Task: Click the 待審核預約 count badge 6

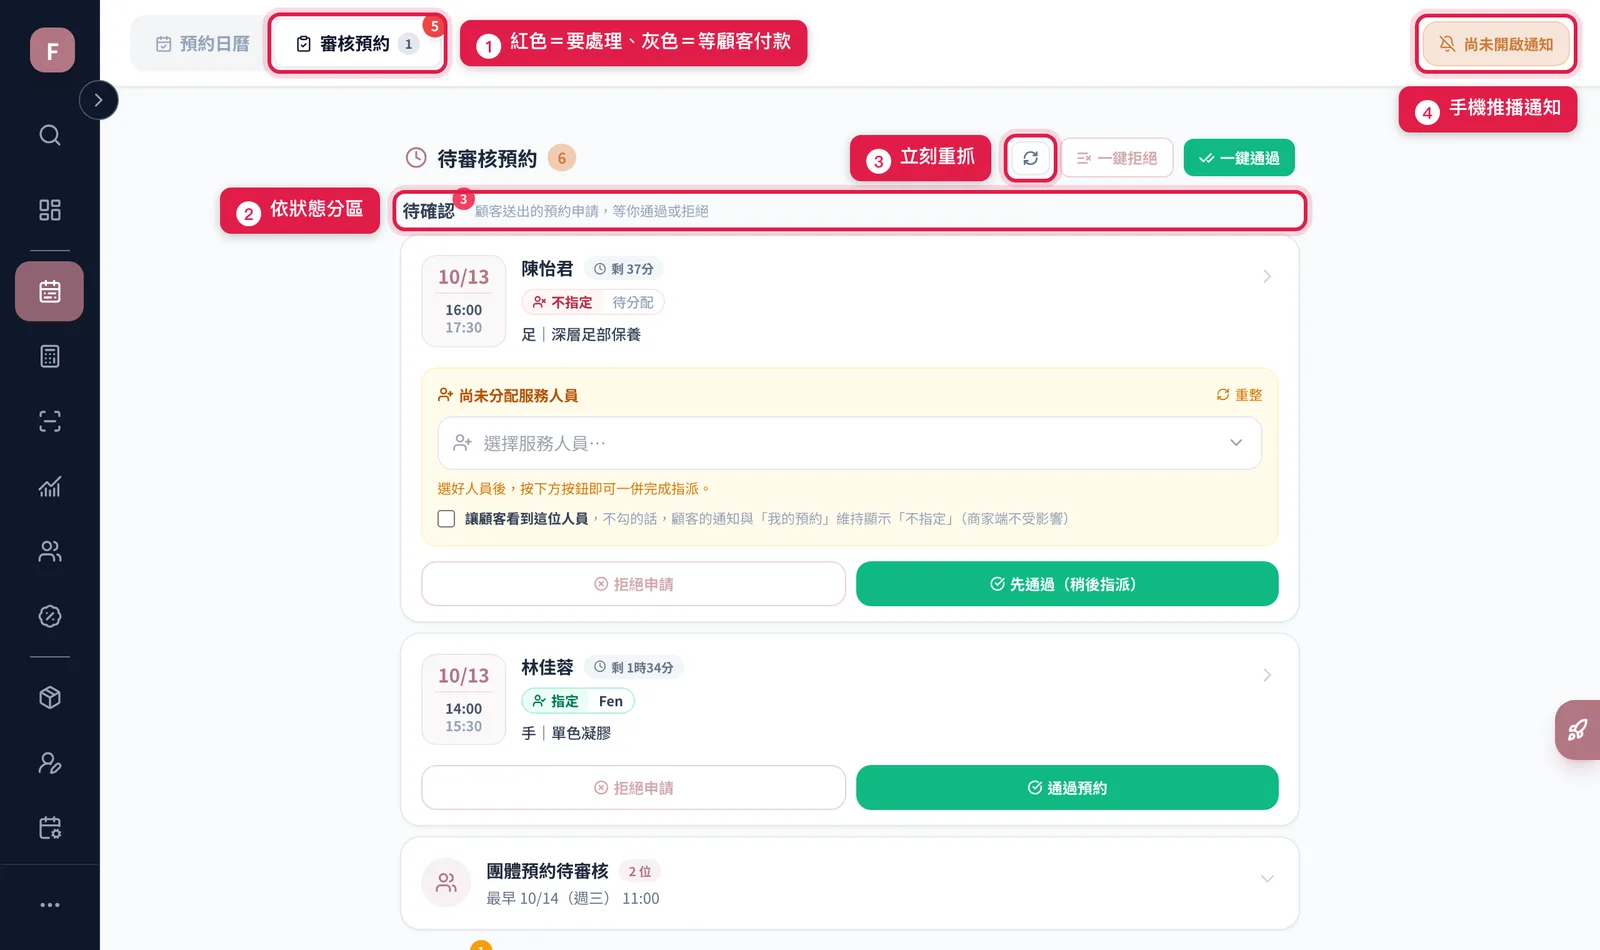Action: pyautogui.click(x=561, y=158)
